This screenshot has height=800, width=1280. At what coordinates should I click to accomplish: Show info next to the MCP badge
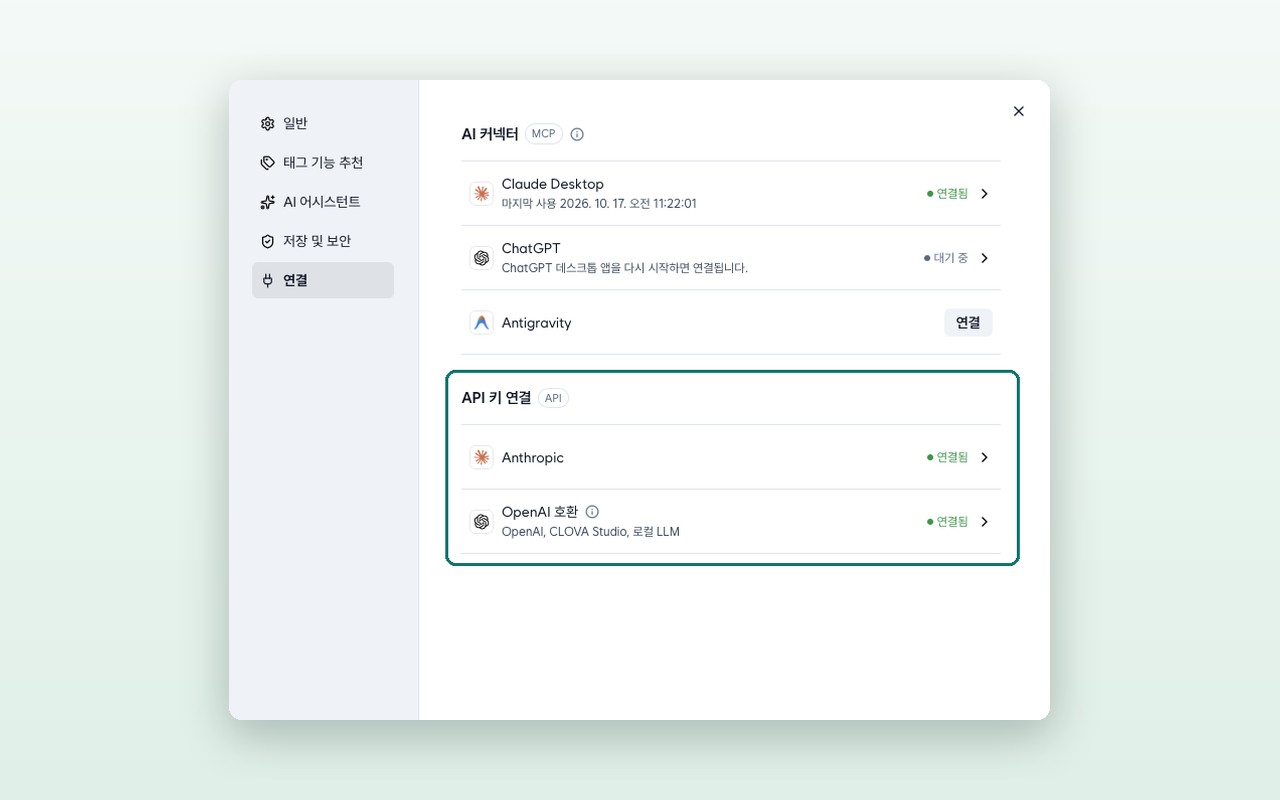tap(577, 134)
